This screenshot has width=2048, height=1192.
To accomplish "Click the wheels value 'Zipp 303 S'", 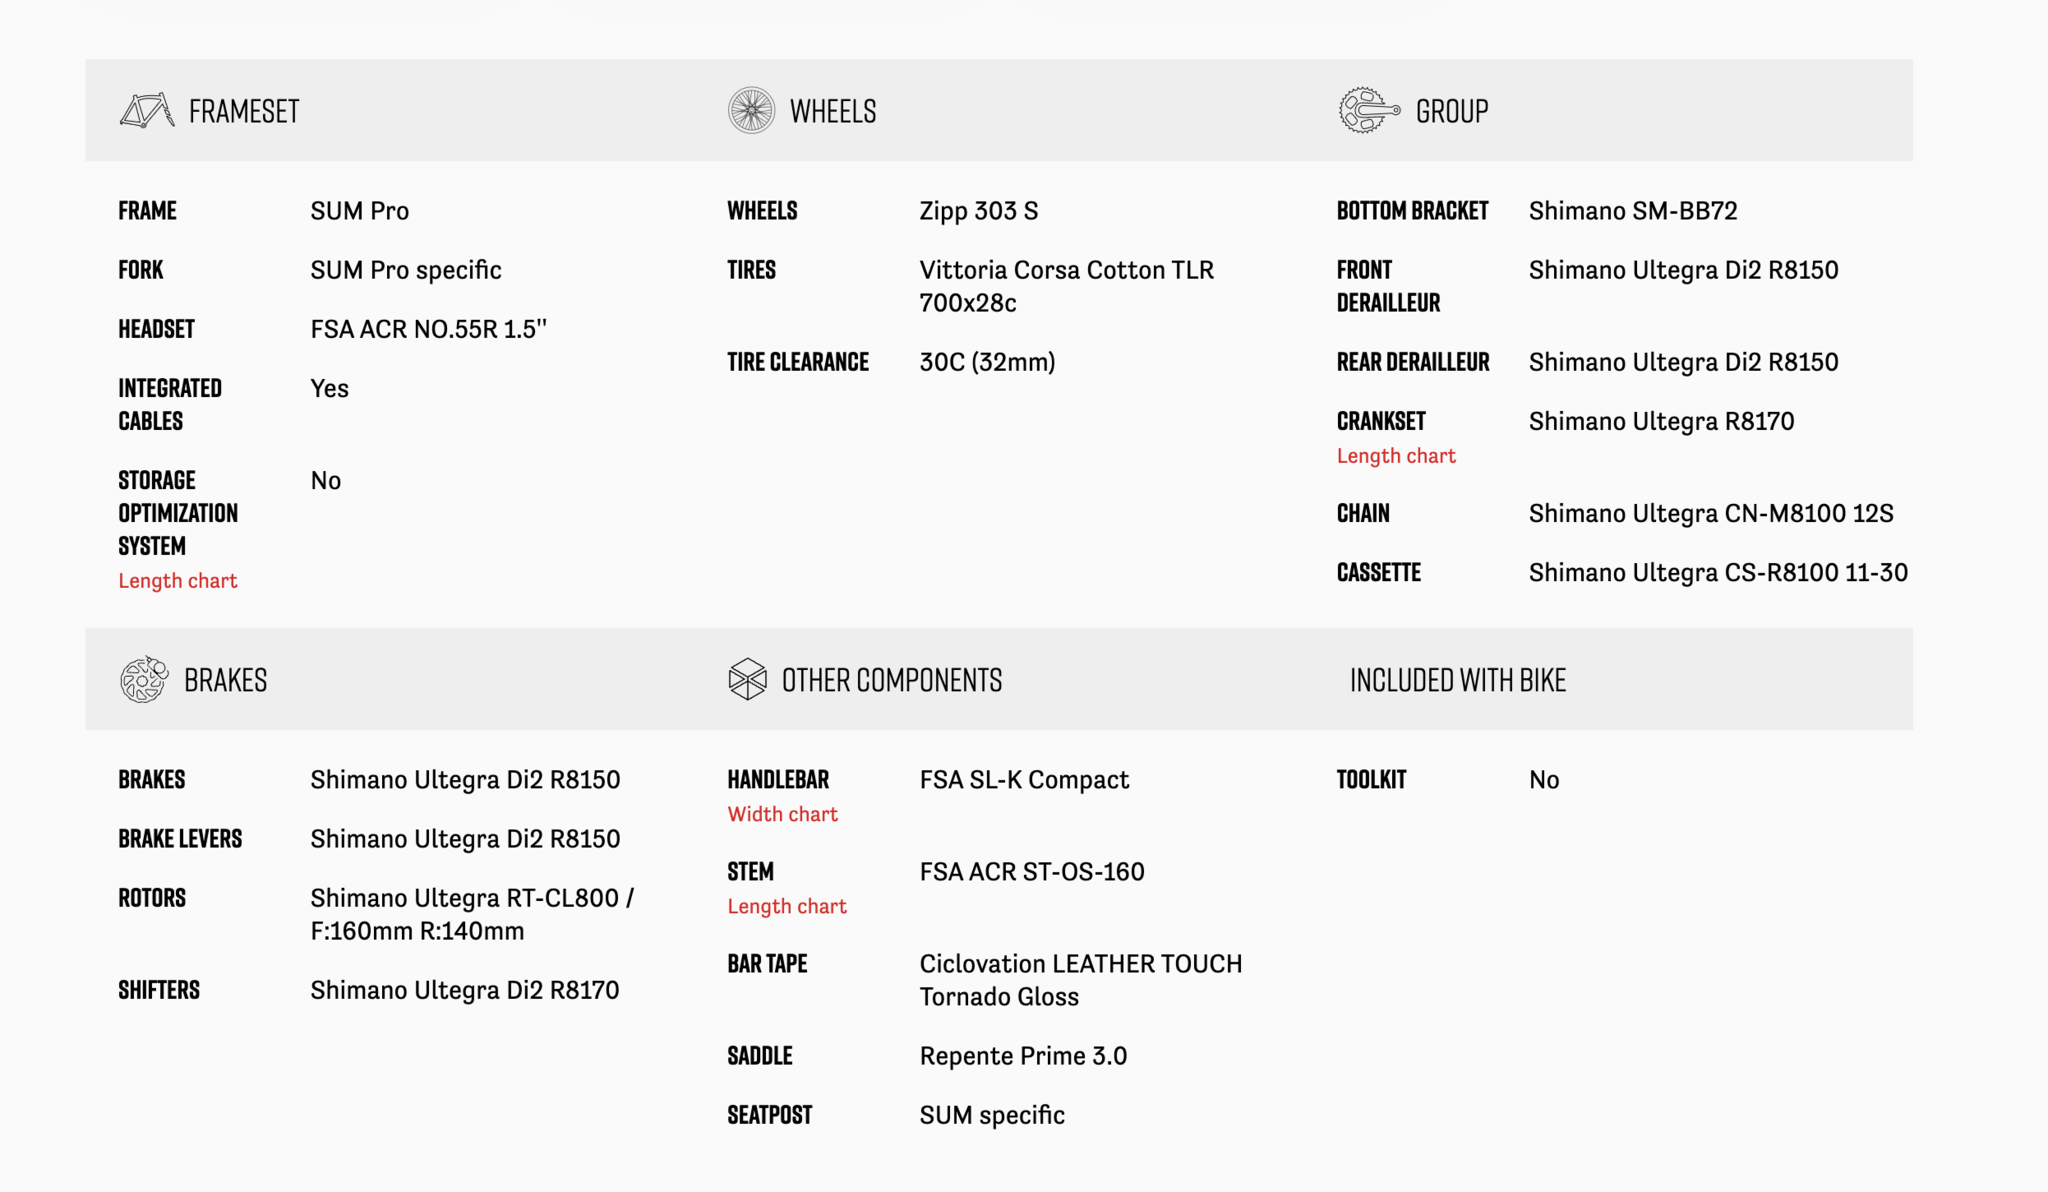I will coord(979,211).
